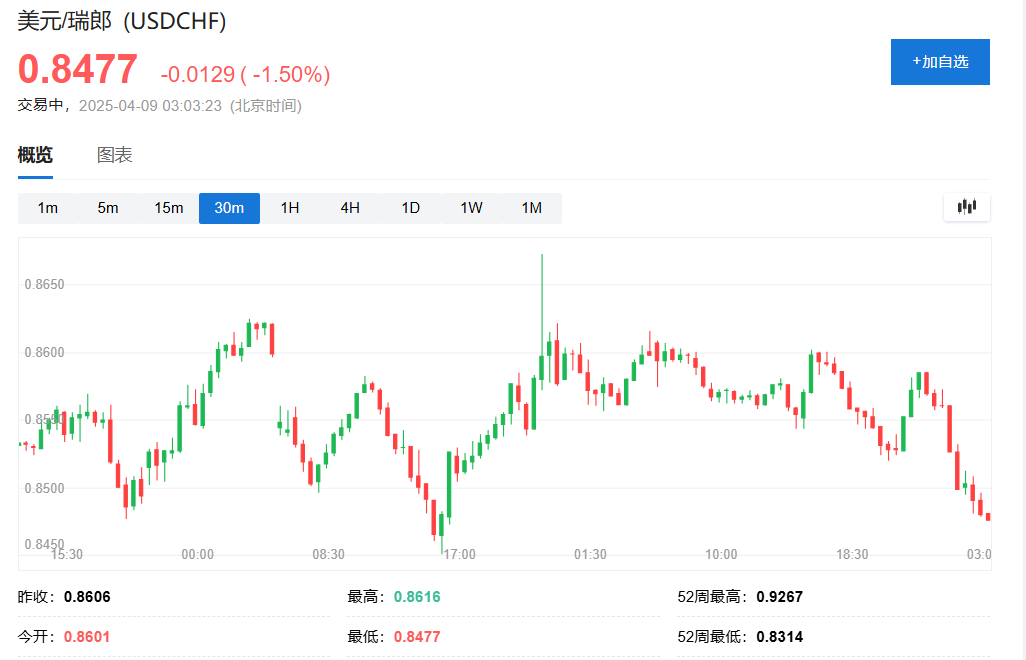Switch chart to 4H interval
Screen dimensions: 1026x660
pyautogui.click(x=350, y=208)
